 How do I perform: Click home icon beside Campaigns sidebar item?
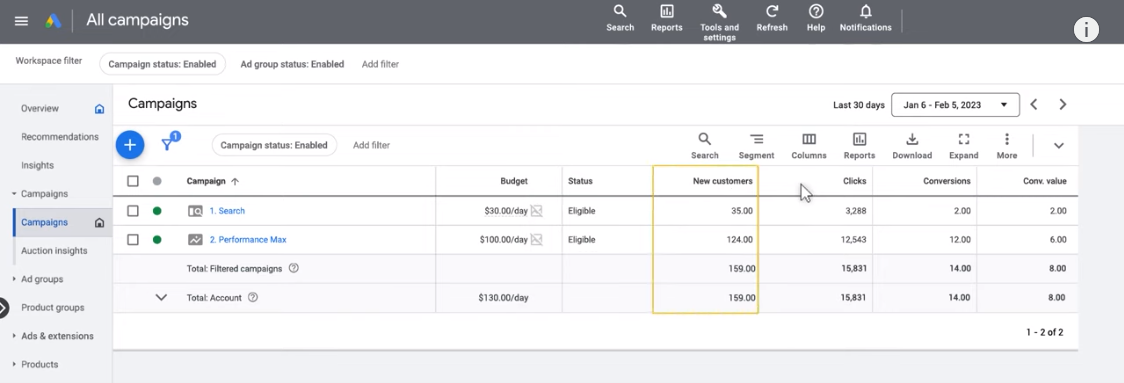point(100,223)
